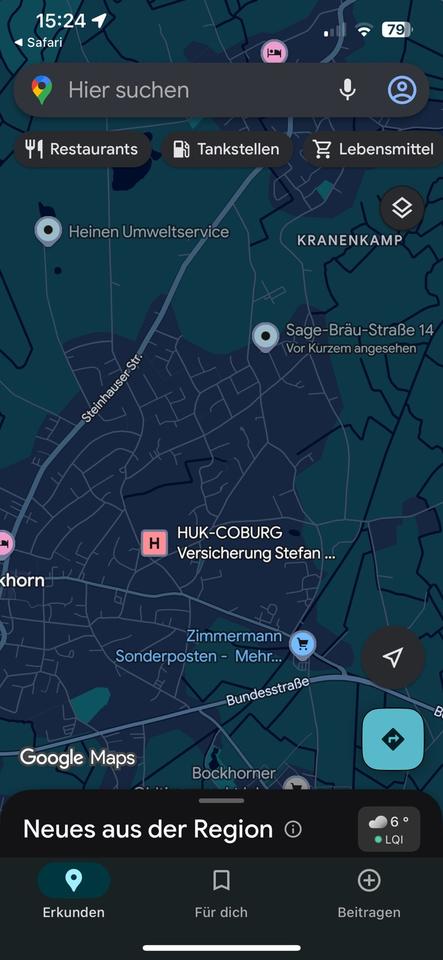Tap the Zimmermann Sonderposten shopping cart pin
The height and width of the screenshot is (960, 443).
302,645
